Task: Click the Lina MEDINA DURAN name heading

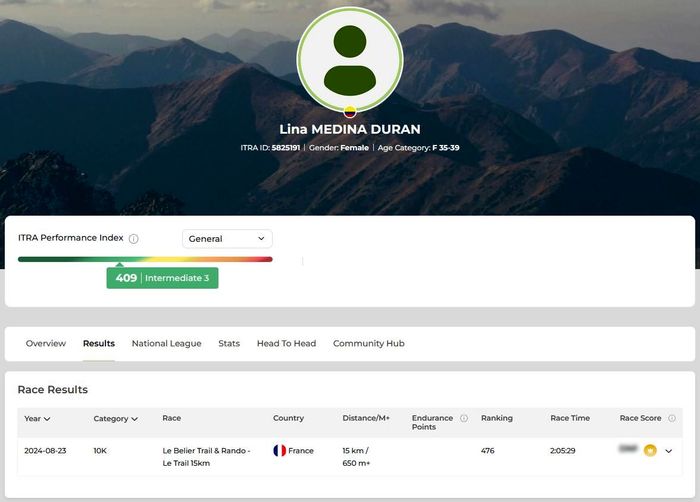Action: click(x=350, y=129)
